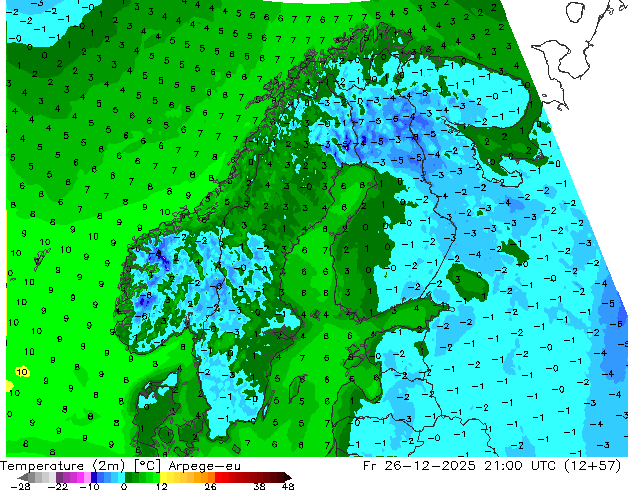Click the bright red swatch in the legend
Image resolution: width=634 pixels, height=490 pixels.
coord(219,477)
